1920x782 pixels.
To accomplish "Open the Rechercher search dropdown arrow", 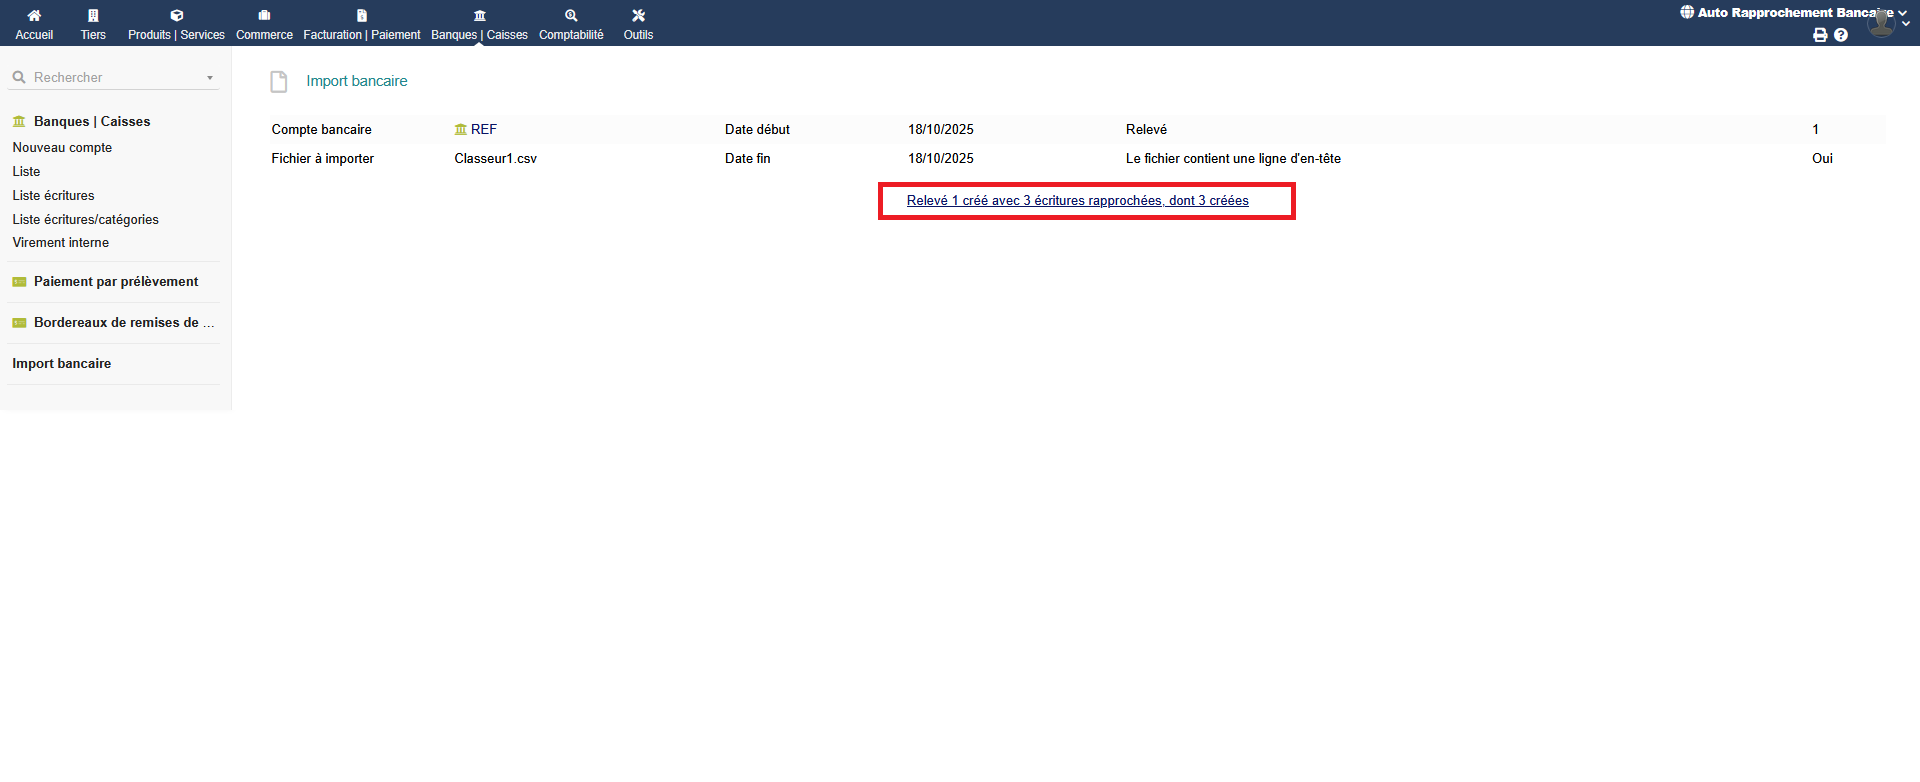I will [x=210, y=78].
